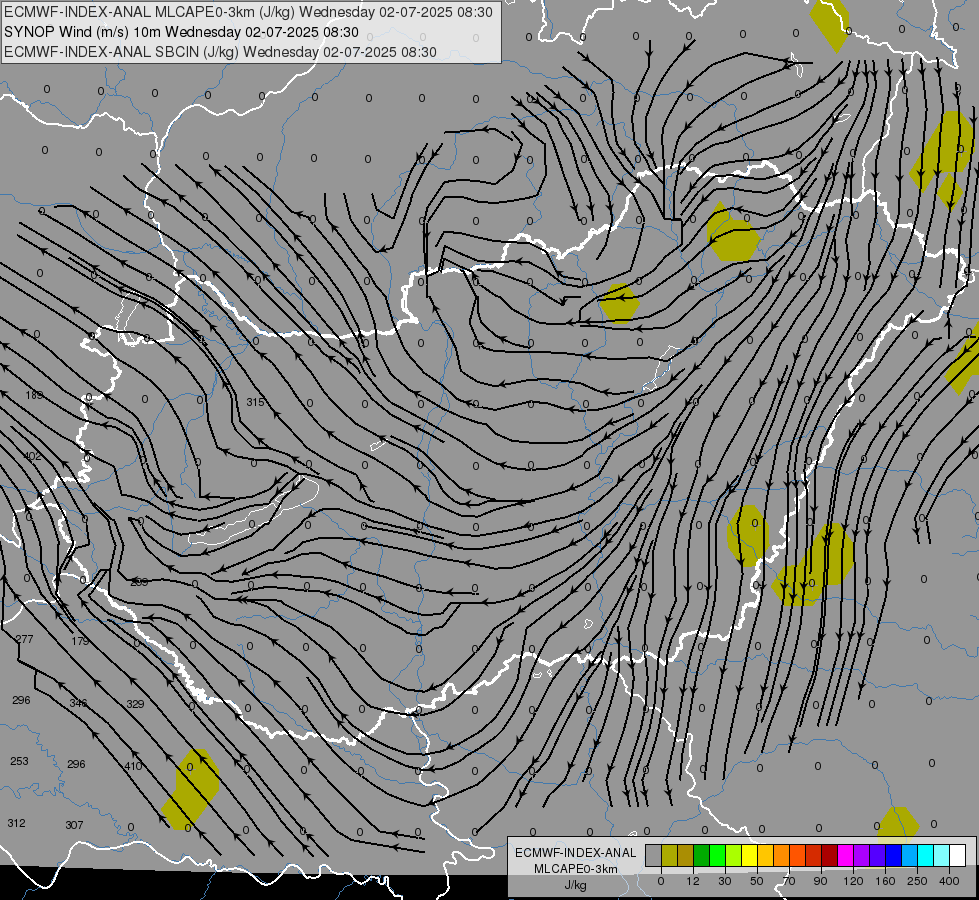
Task: Click the legend label 12
Action: [x=693, y=881]
